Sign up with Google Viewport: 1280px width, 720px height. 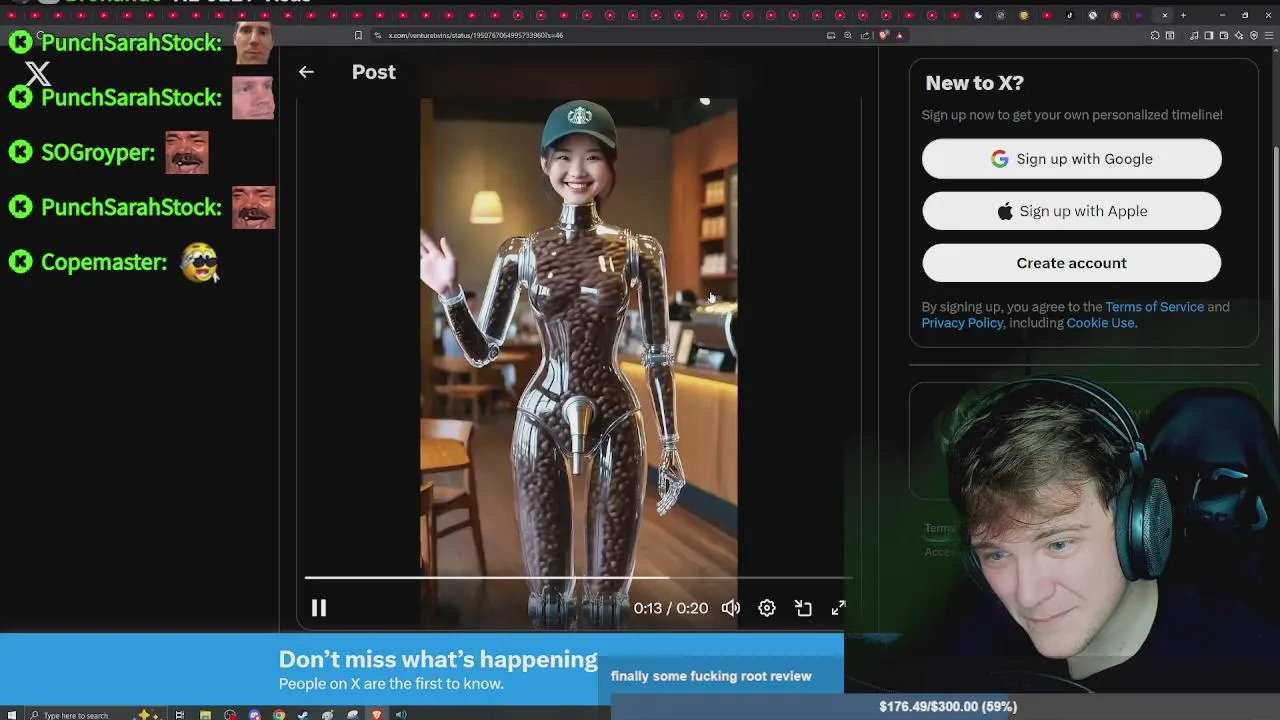coord(1071,159)
